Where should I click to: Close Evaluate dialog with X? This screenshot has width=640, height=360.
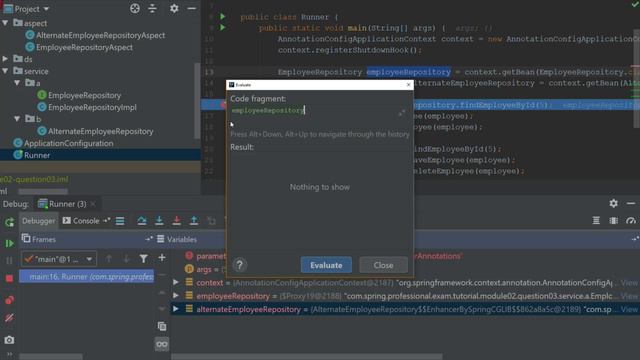coord(409,84)
